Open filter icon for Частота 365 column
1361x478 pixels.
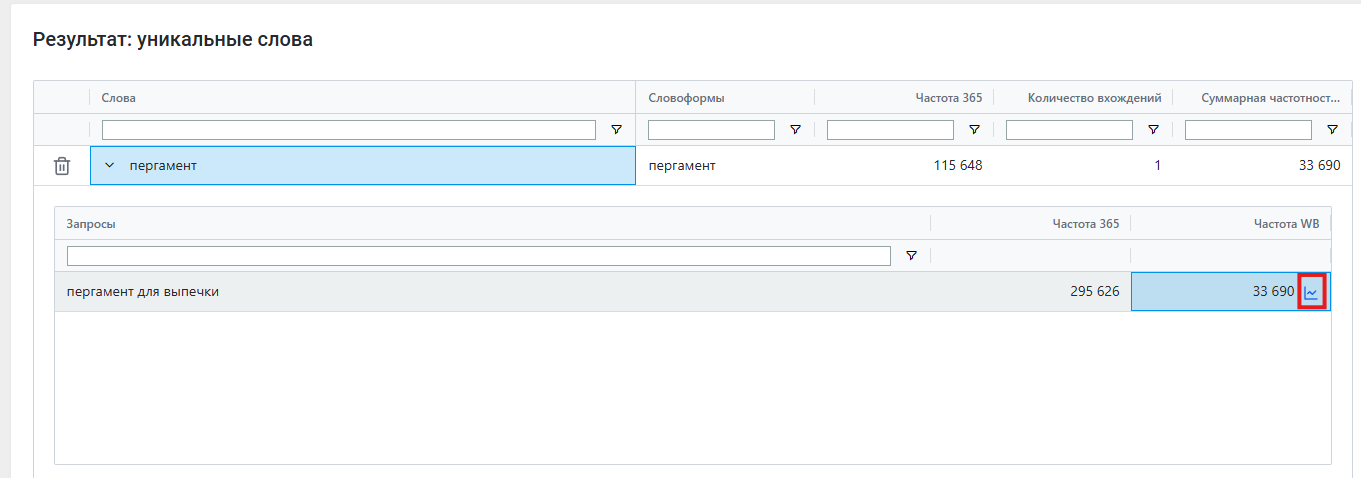coord(974,130)
